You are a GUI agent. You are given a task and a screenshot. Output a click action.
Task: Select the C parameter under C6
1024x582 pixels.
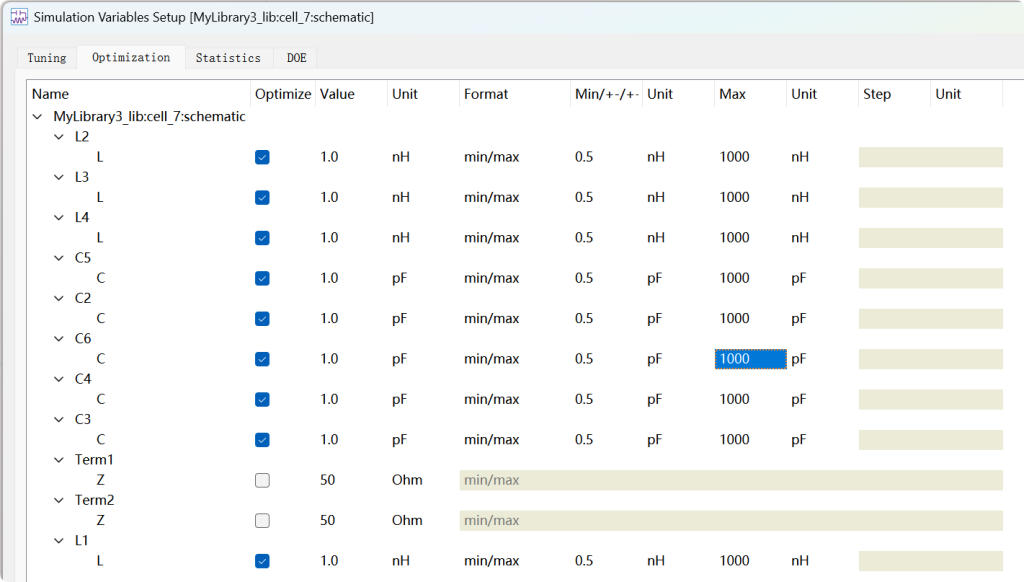point(101,359)
